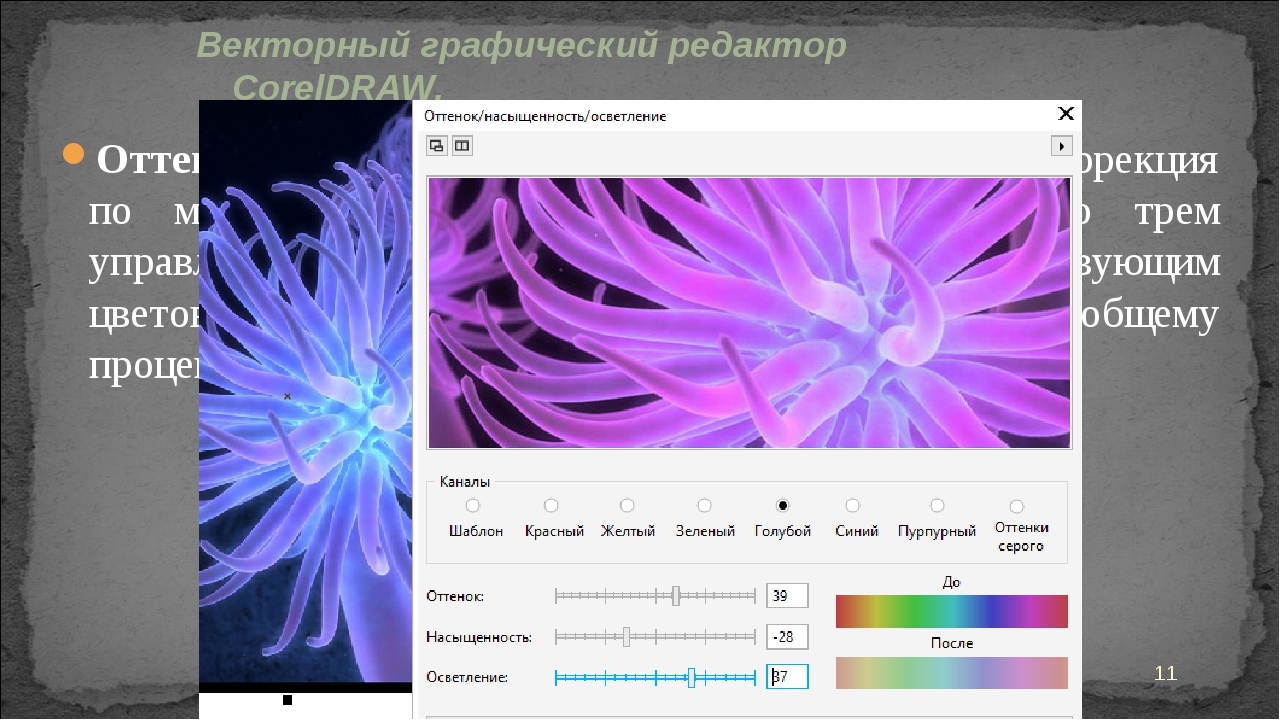Select the Шаблон channel radio button
The width and height of the screenshot is (1280, 720).
(473, 506)
